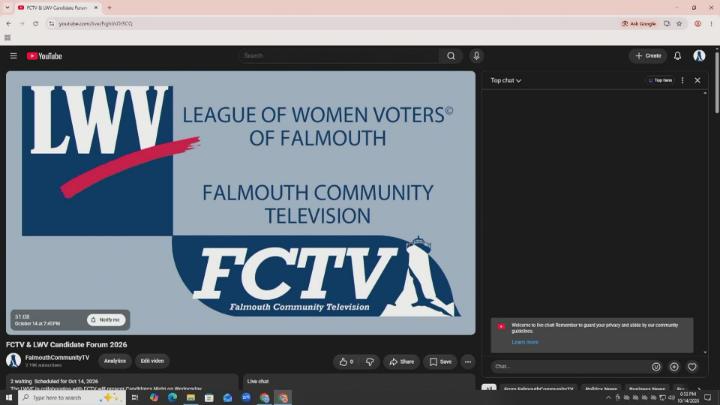720x405 pixels.
Task: Click the taskbar clock and date
Action: 687,398
